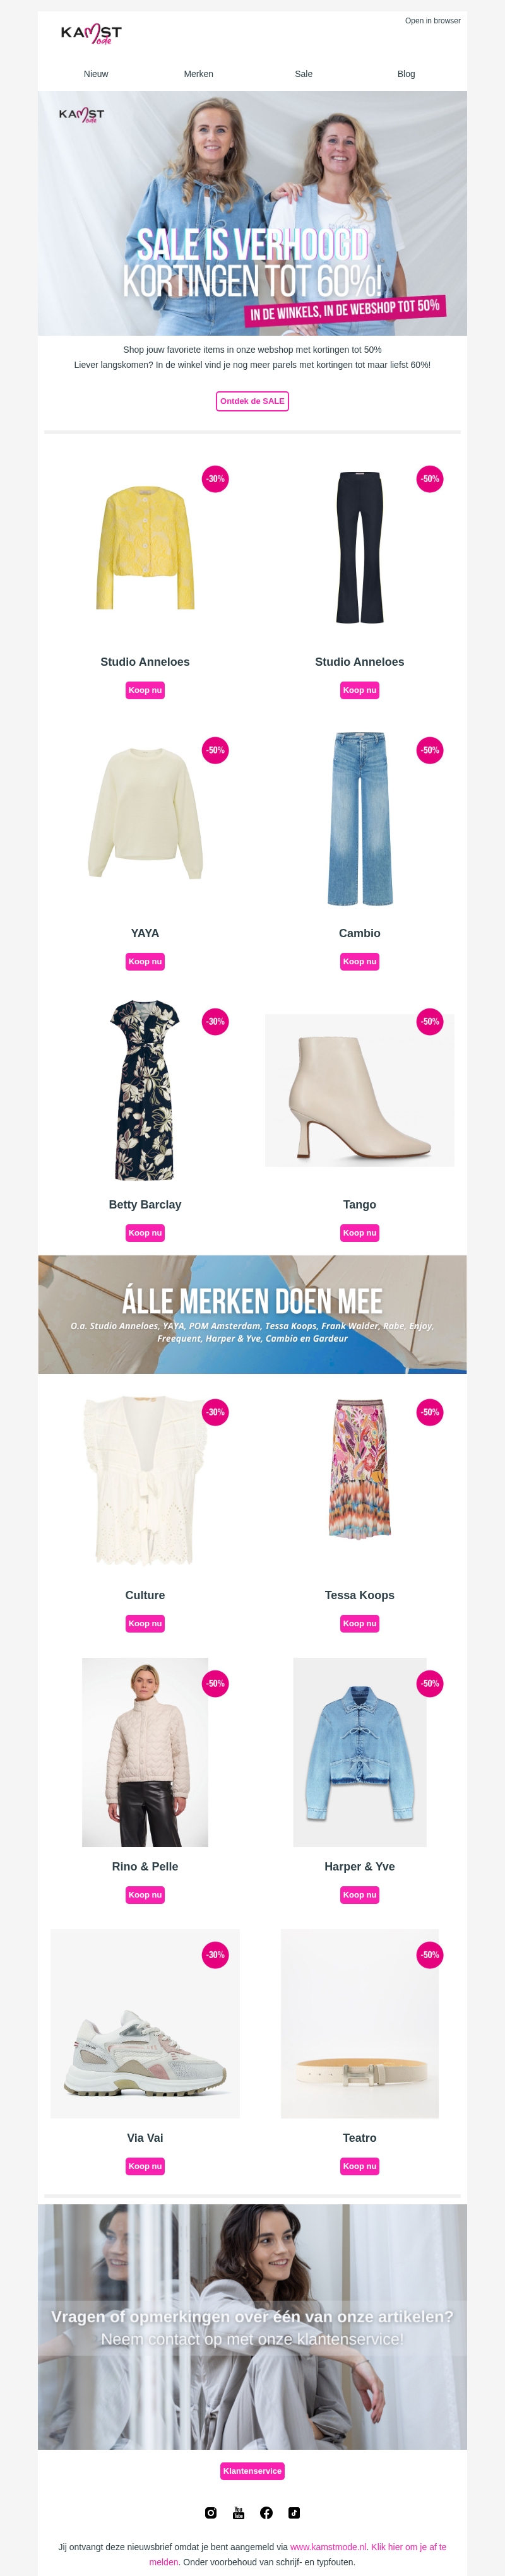Open the Blog menu item
The width and height of the screenshot is (505, 2576).
point(406,74)
